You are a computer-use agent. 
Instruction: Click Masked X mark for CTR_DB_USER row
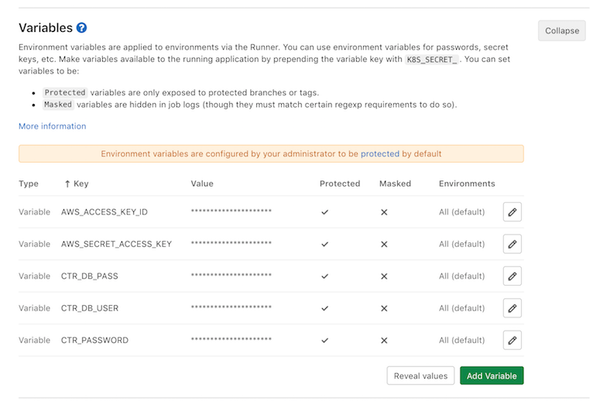tap(384, 308)
